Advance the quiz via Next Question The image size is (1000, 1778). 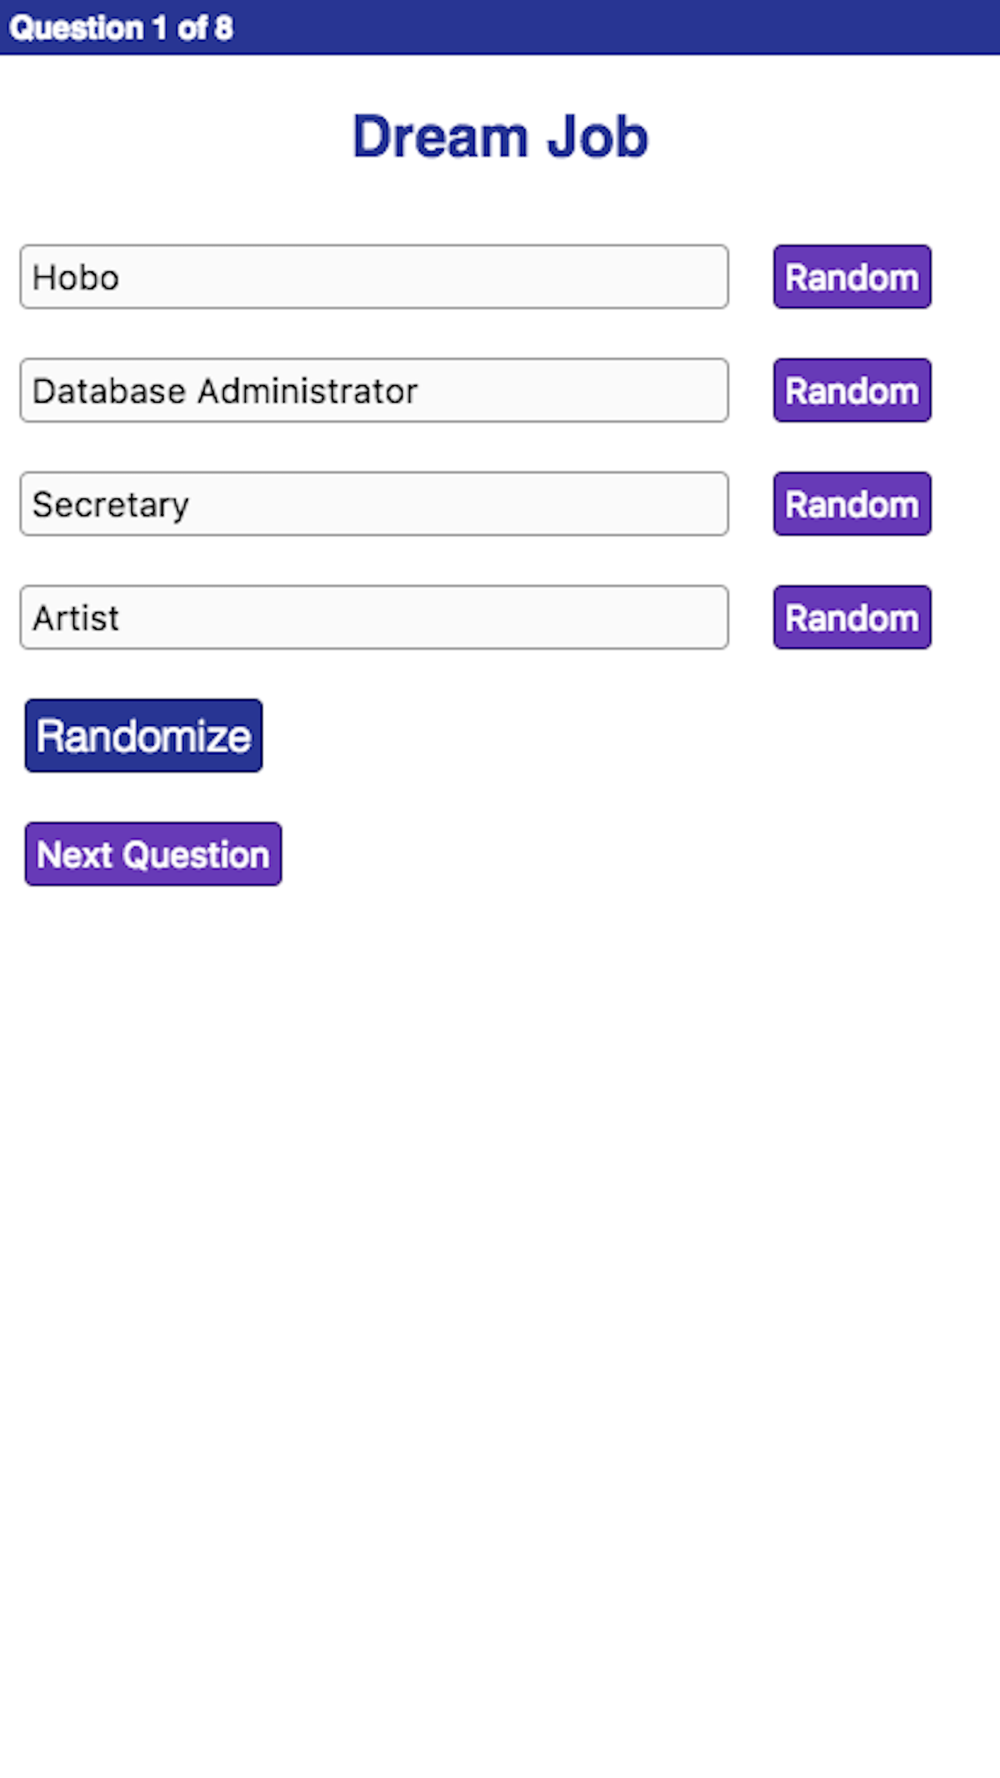point(153,854)
